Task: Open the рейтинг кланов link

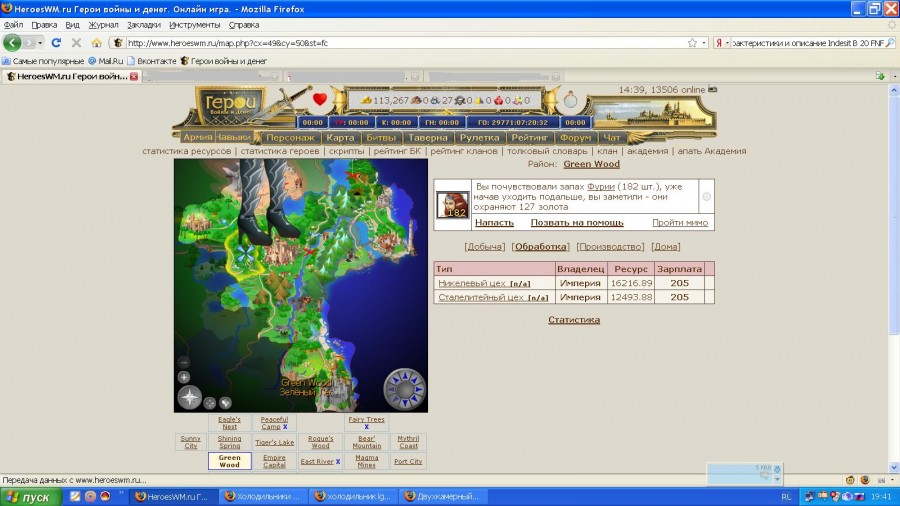Action: (464, 151)
